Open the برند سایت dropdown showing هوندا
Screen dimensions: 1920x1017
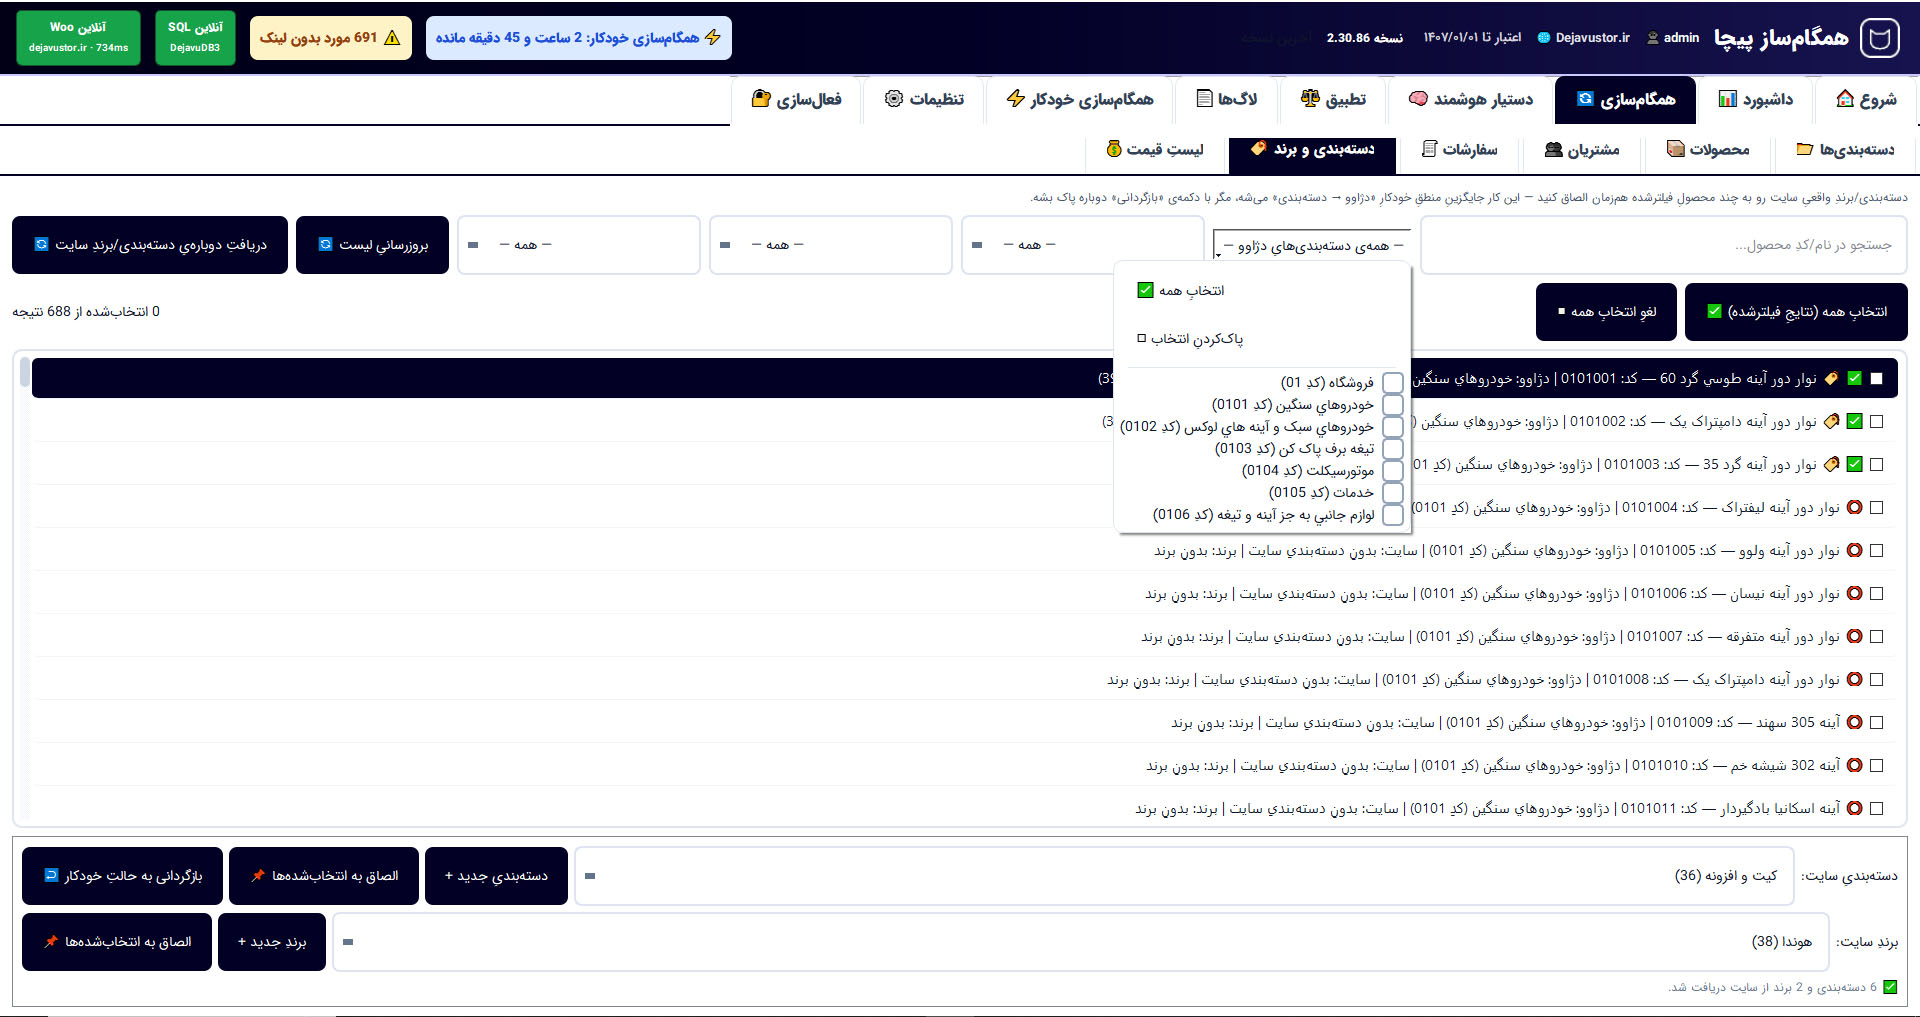pos(1080,942)
